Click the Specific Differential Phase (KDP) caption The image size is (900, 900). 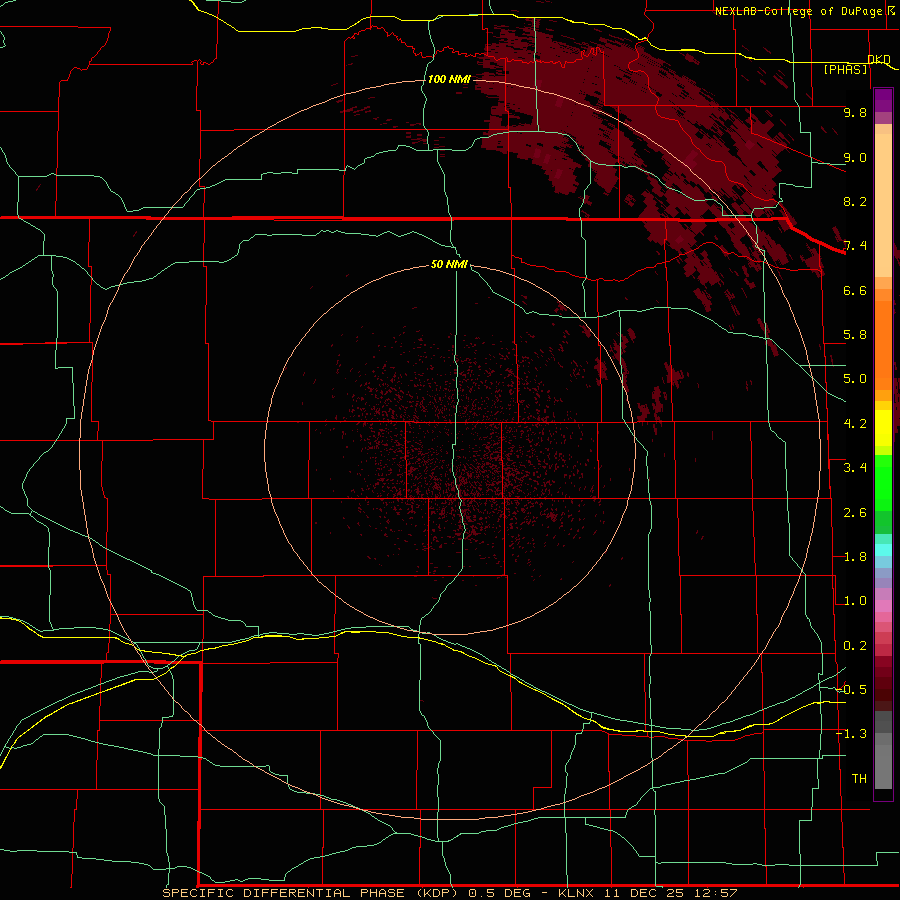312,893
